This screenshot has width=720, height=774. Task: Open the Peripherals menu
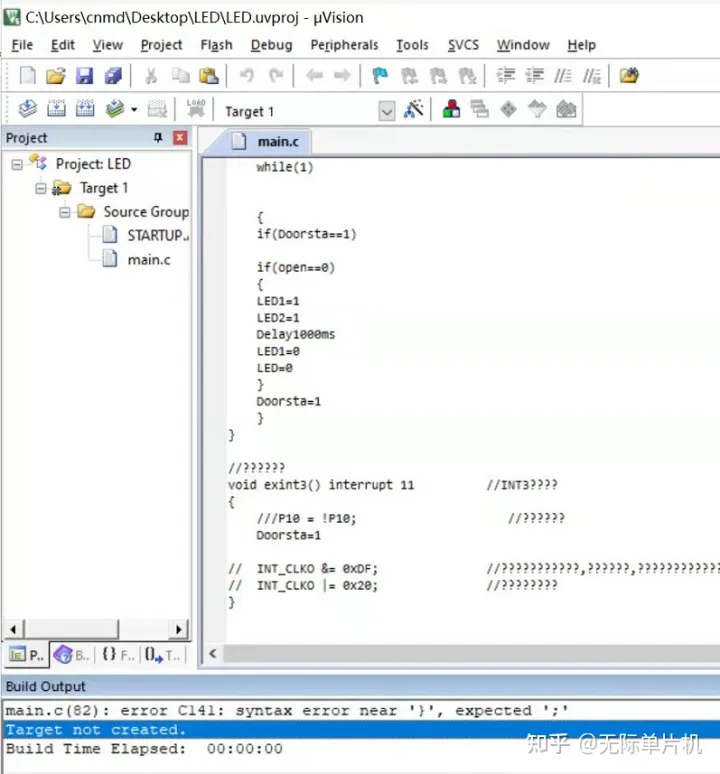pos(344,45)
